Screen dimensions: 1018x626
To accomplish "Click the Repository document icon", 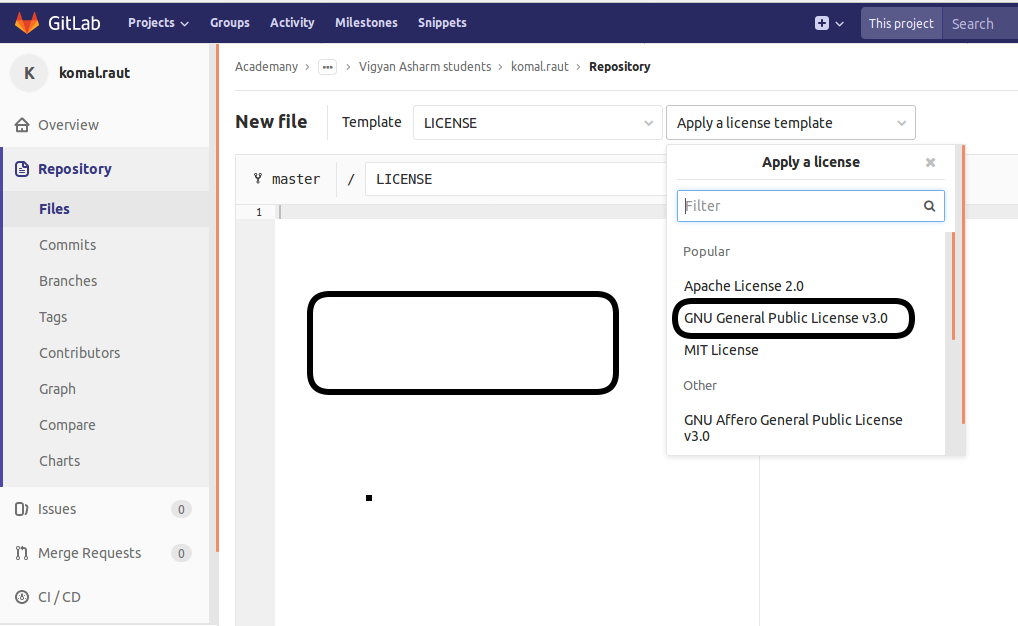I will 22,169.
